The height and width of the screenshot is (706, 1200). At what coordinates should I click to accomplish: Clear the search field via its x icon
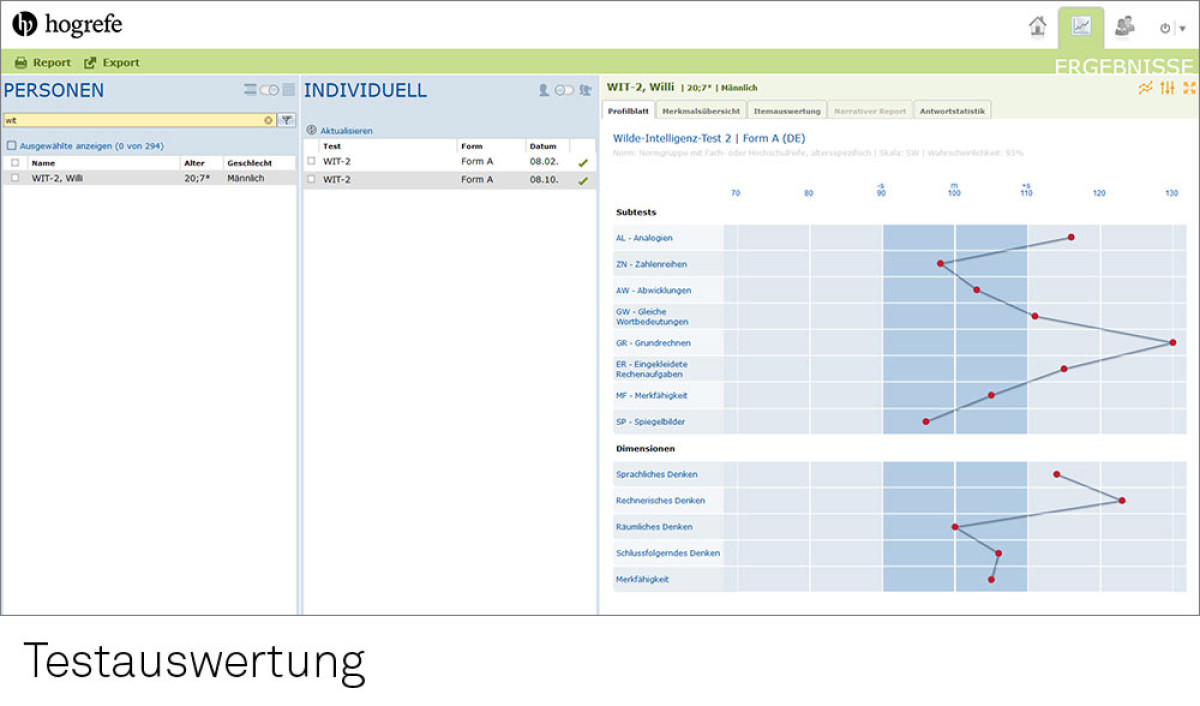(266, 120)
